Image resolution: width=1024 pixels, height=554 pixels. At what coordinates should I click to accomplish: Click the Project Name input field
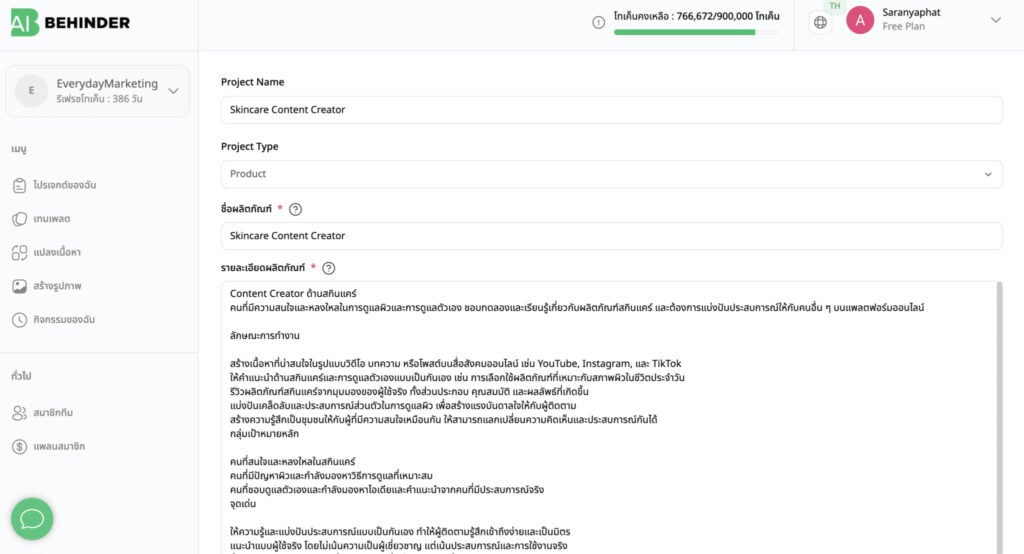611,110
